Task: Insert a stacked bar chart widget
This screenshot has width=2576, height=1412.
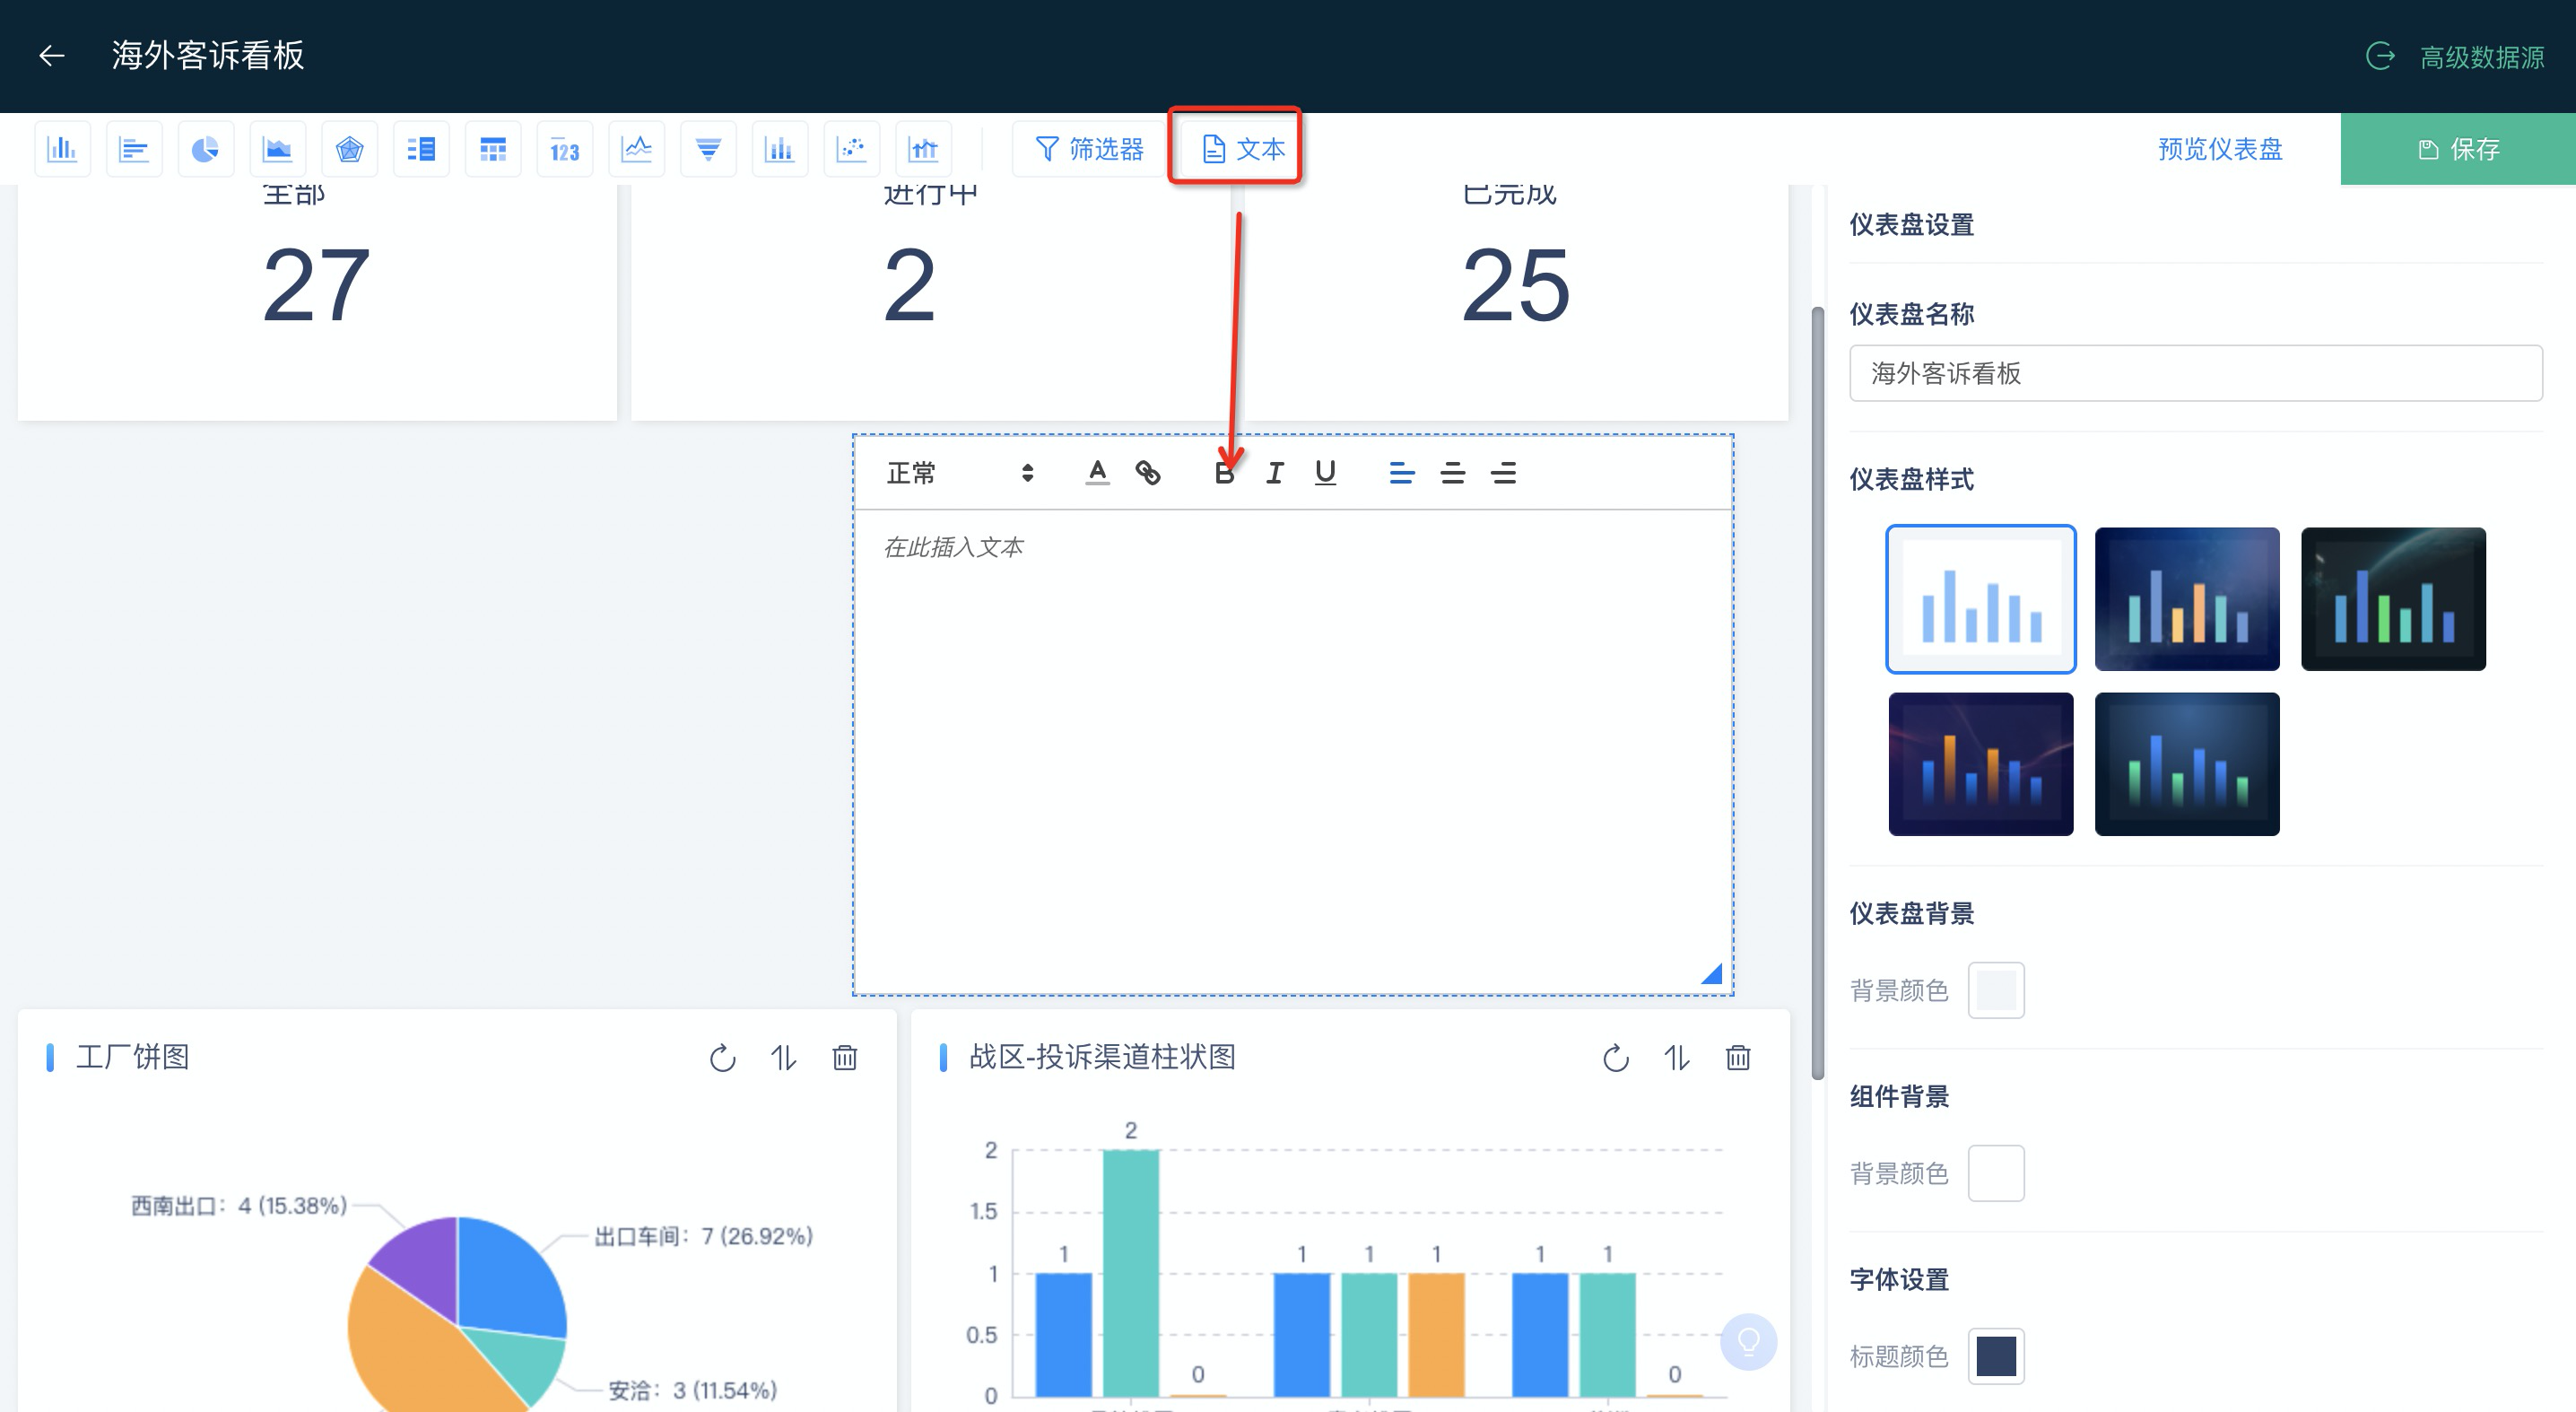Action: click(x=780, y=149)
